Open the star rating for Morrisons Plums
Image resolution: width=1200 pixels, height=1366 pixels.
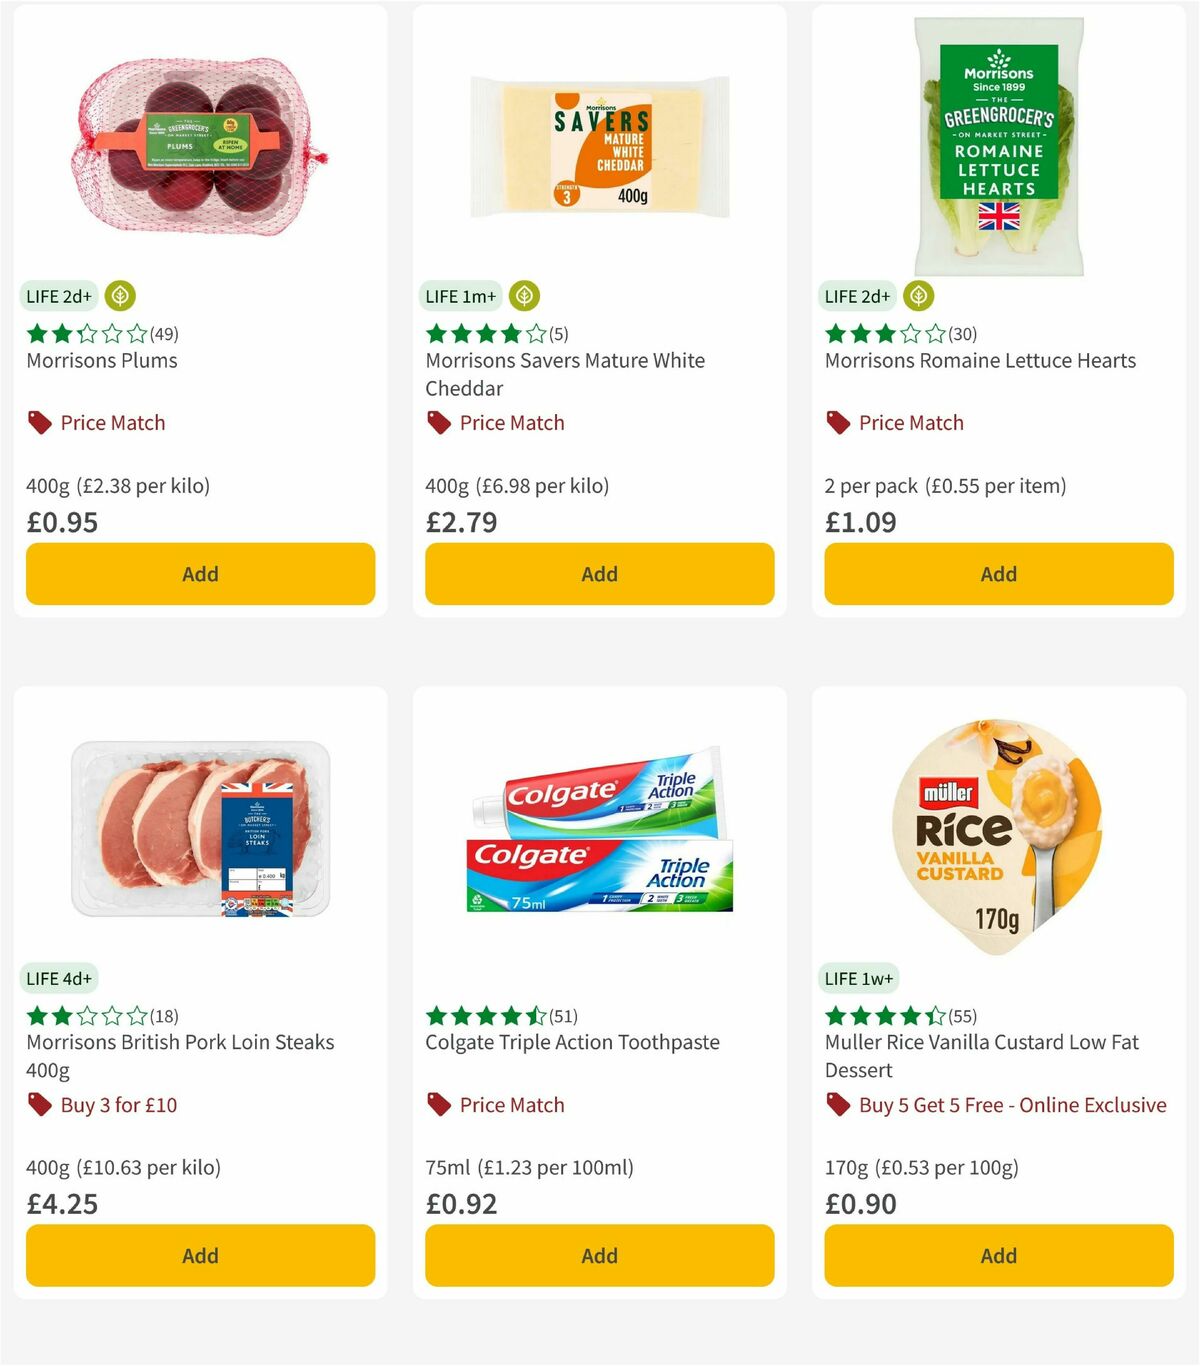(x=87, y=334)
